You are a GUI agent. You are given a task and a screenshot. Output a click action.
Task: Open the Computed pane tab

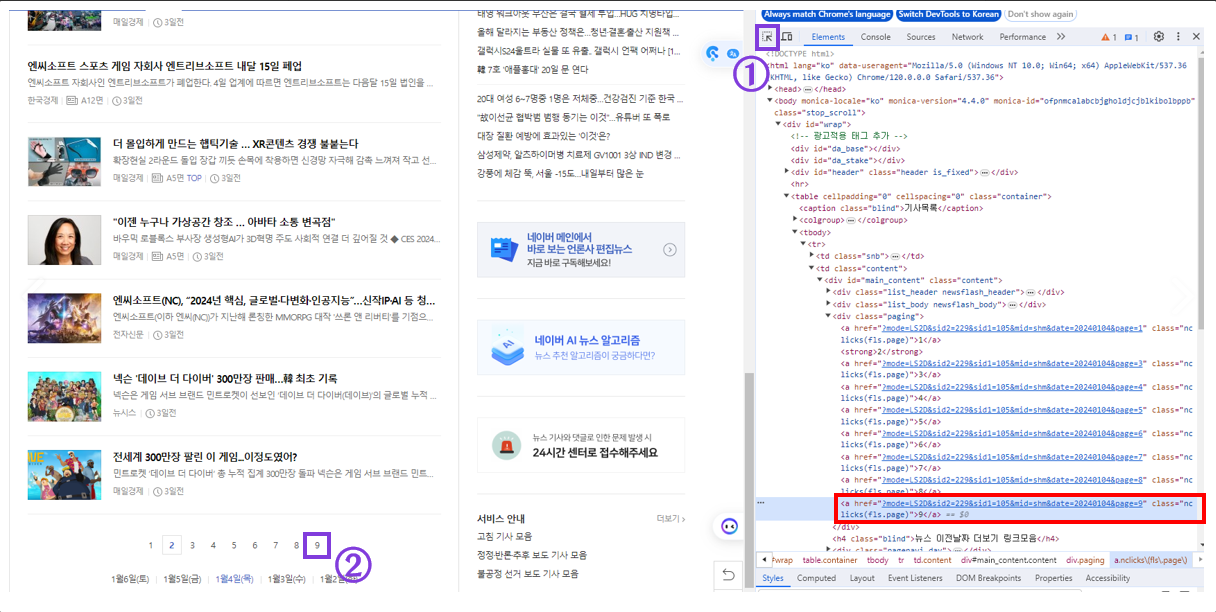[x=816, y=578]
